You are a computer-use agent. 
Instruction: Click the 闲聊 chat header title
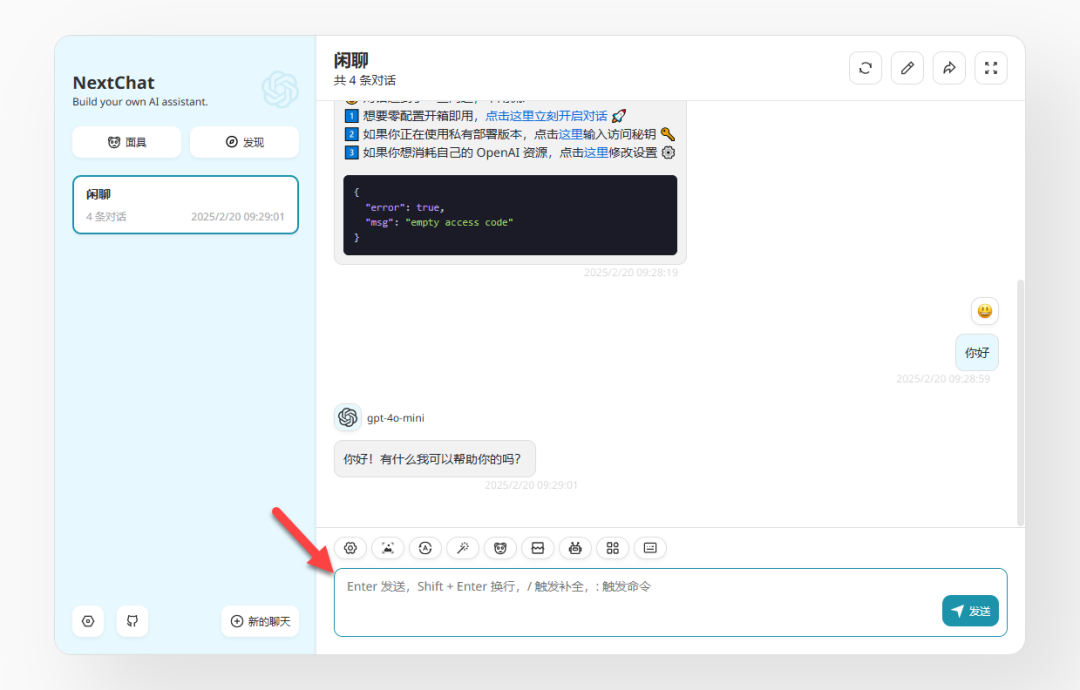coord(351,61)
